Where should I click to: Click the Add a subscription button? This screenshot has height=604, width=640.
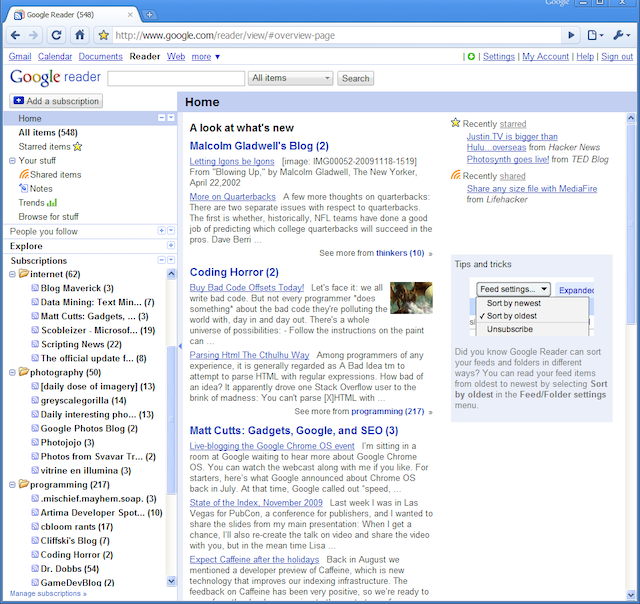click(x=56, y=101)
